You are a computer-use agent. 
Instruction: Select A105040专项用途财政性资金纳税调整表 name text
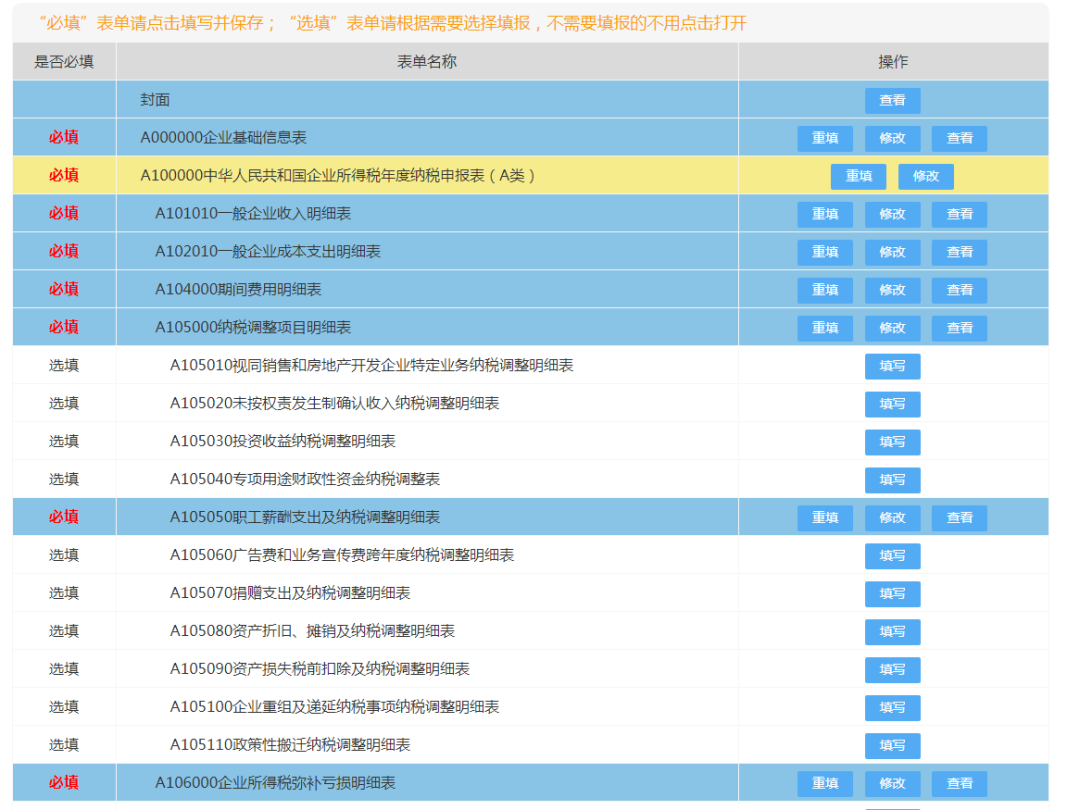point(305,479)
